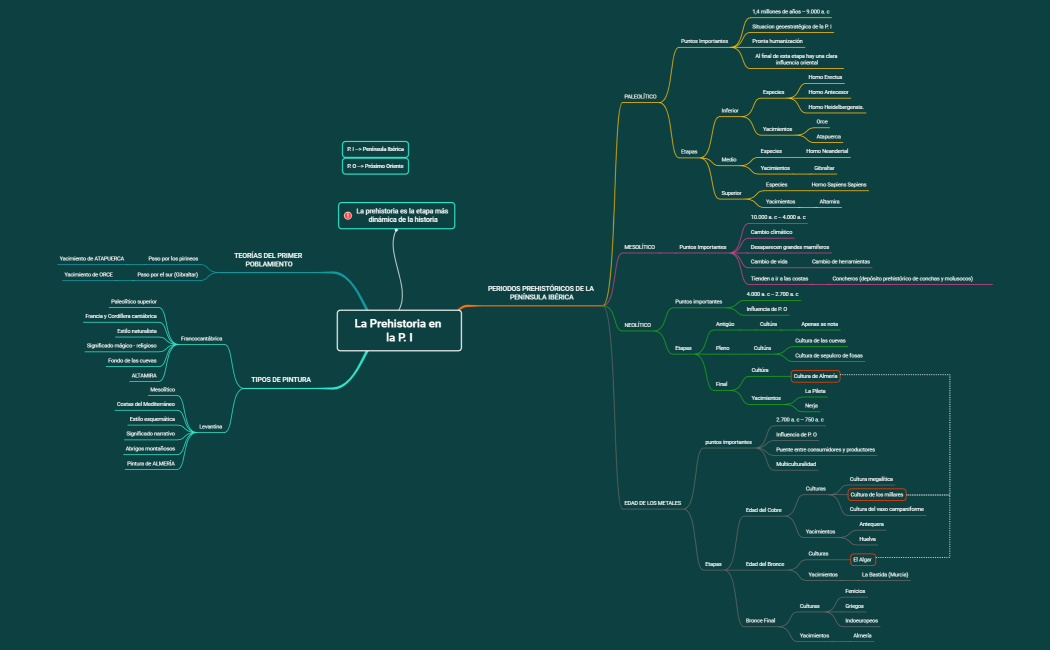Screen dimensions: 1050x650
Task: Click the red exclamation marker icon
Action: pyautogui.click(x=348, y=215)
